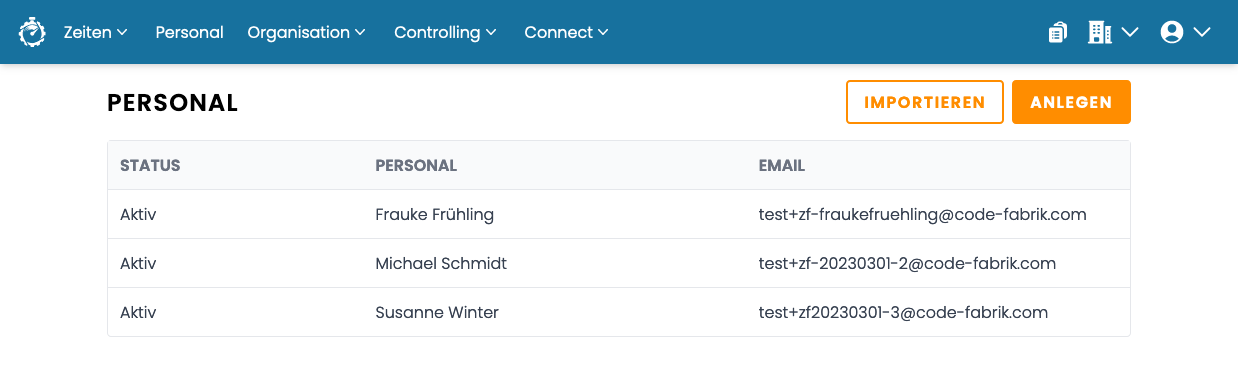Expand the chevron next to building icon
Image resolution: width=1238 pixels, height=373 pixels.
[x=1130, y=32]
